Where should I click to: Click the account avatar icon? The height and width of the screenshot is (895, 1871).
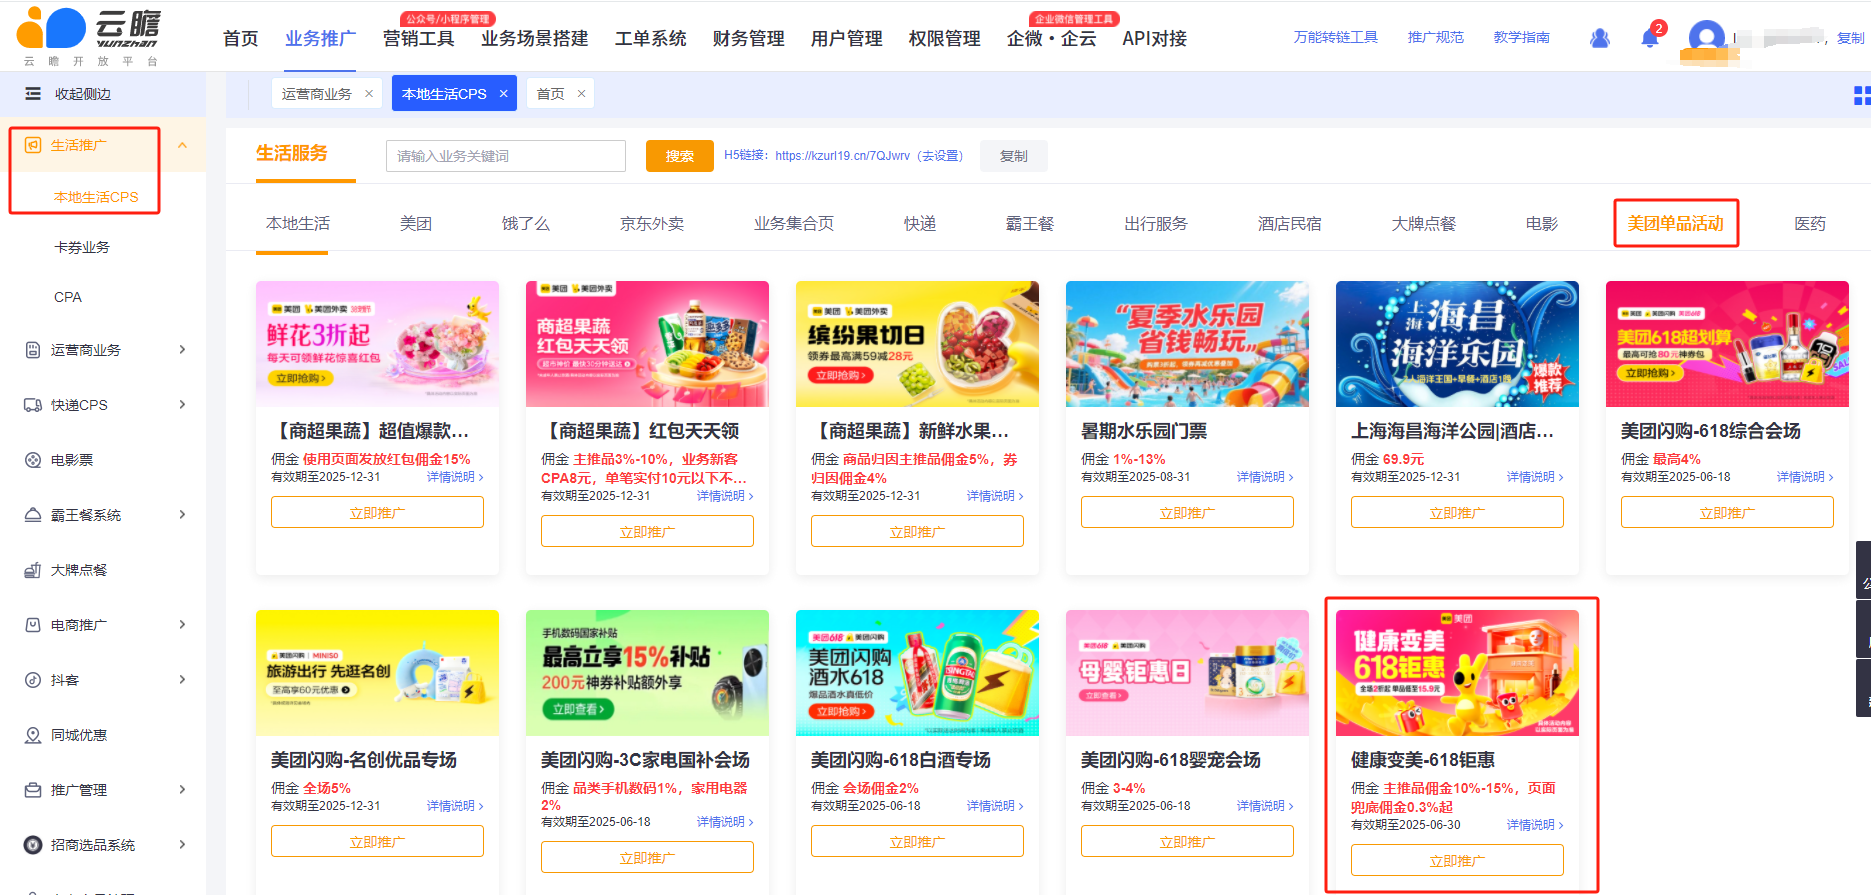[x=1706, y=38]
